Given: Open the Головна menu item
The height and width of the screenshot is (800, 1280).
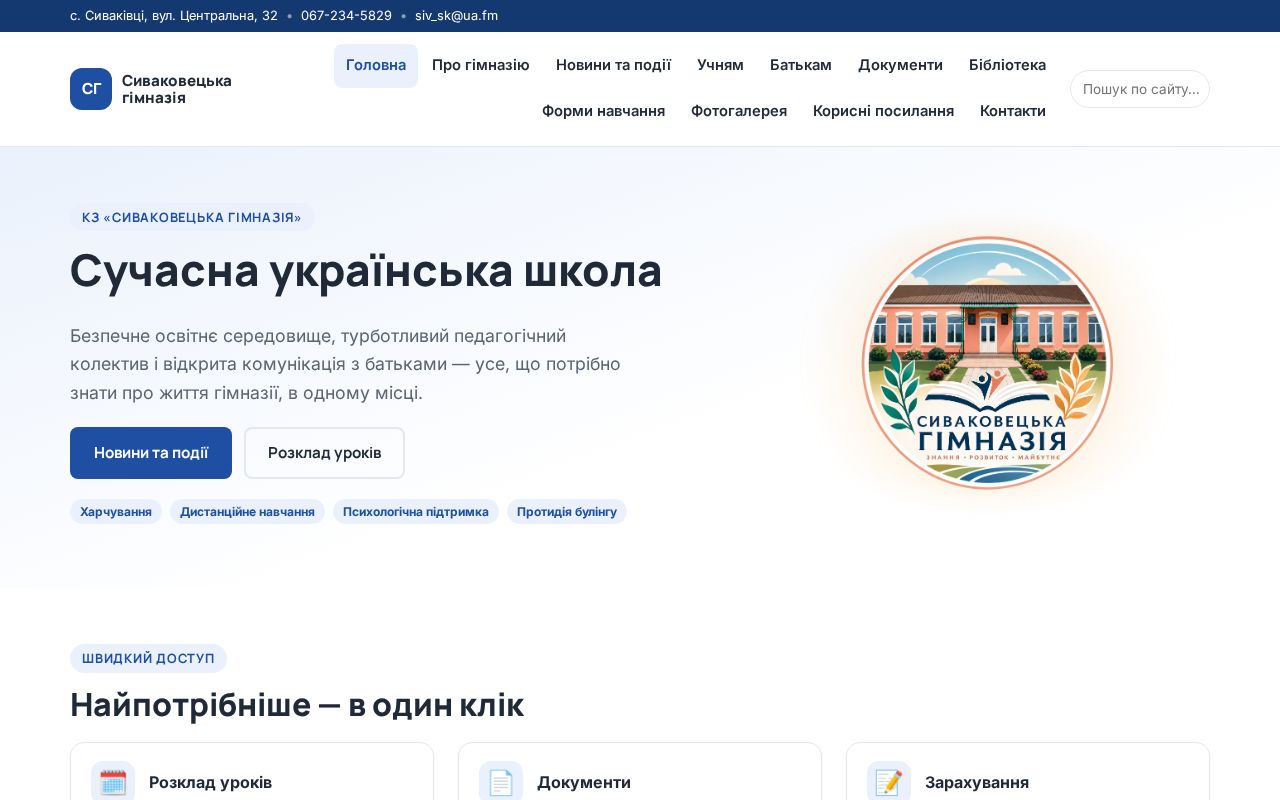Looking at the screenshot, I should click(x=376, y=65).
